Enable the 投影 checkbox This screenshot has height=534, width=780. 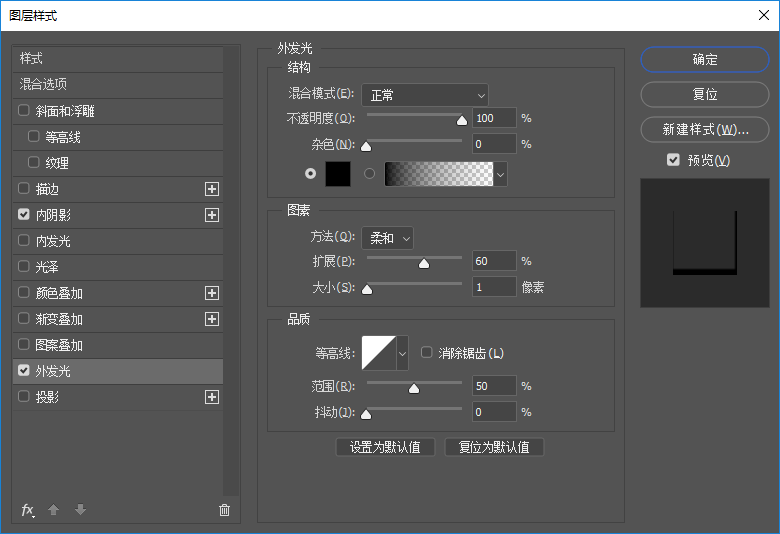coord(23,397)
